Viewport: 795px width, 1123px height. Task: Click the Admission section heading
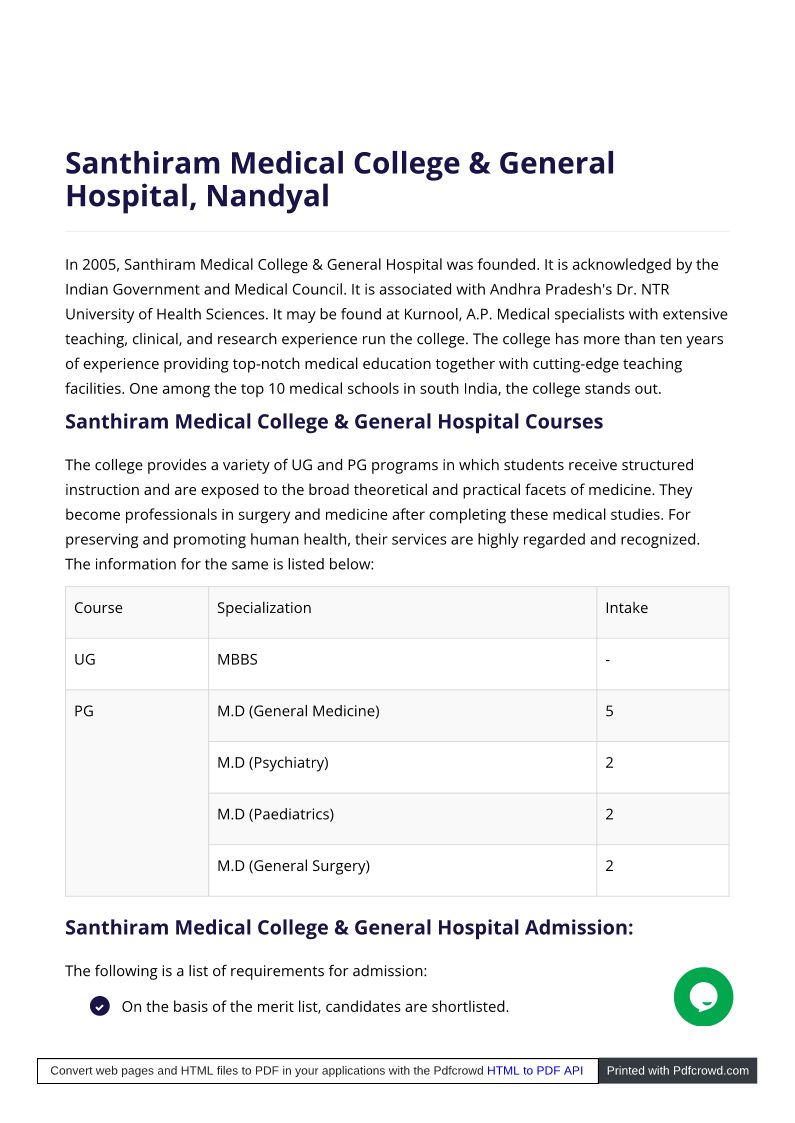pos(349,927)
